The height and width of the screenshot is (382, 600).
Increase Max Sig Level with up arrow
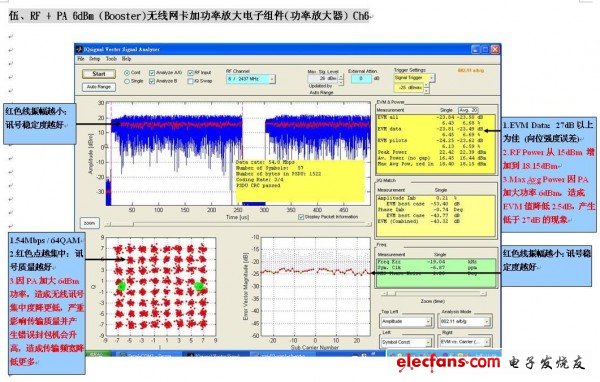coord(341,76)
